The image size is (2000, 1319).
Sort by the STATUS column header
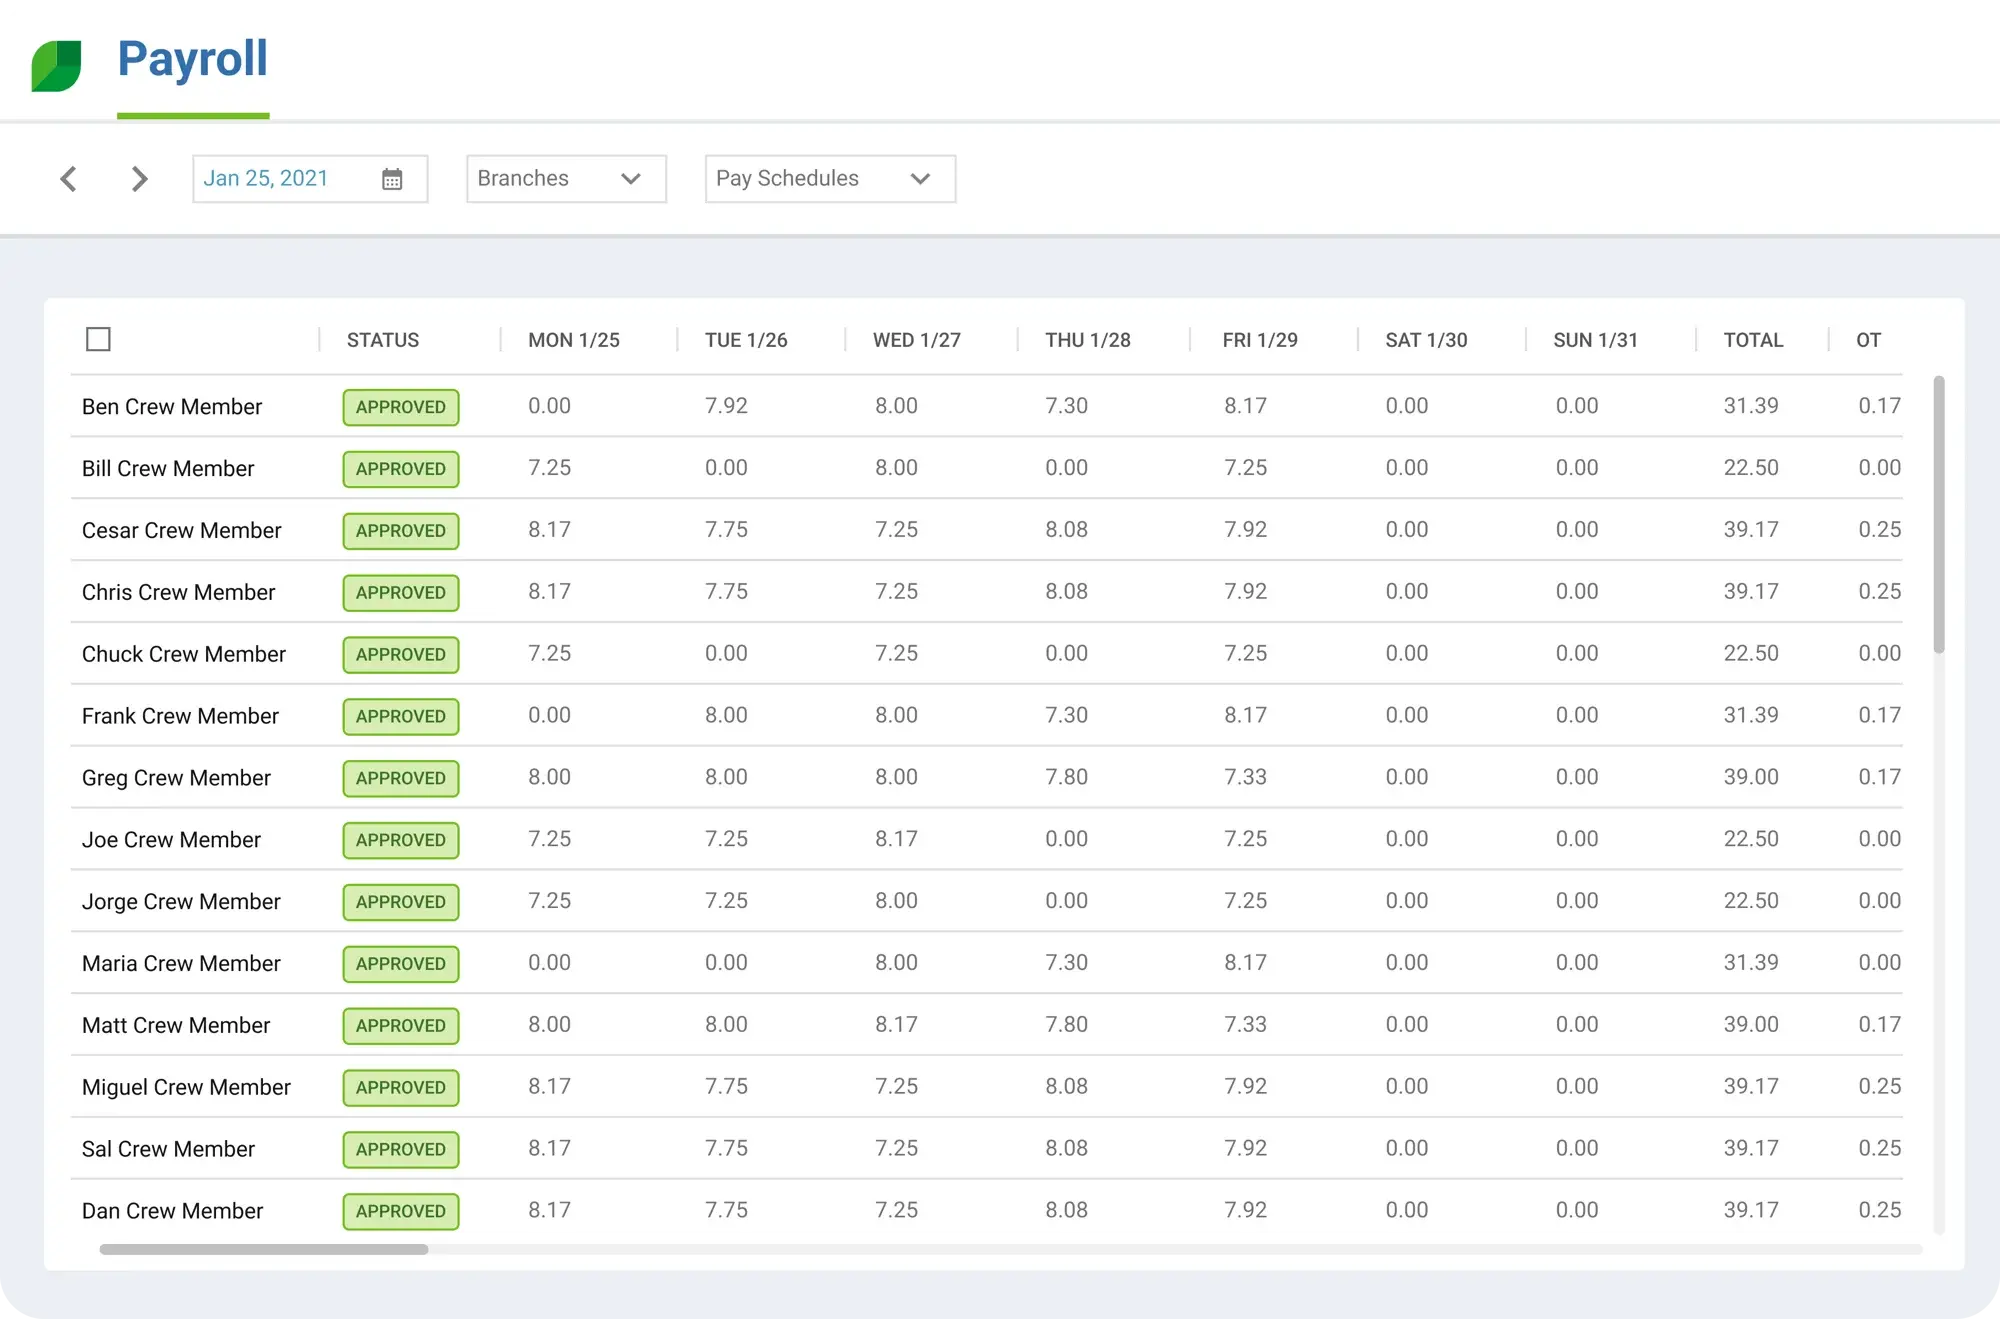click(x=383, y=340)
